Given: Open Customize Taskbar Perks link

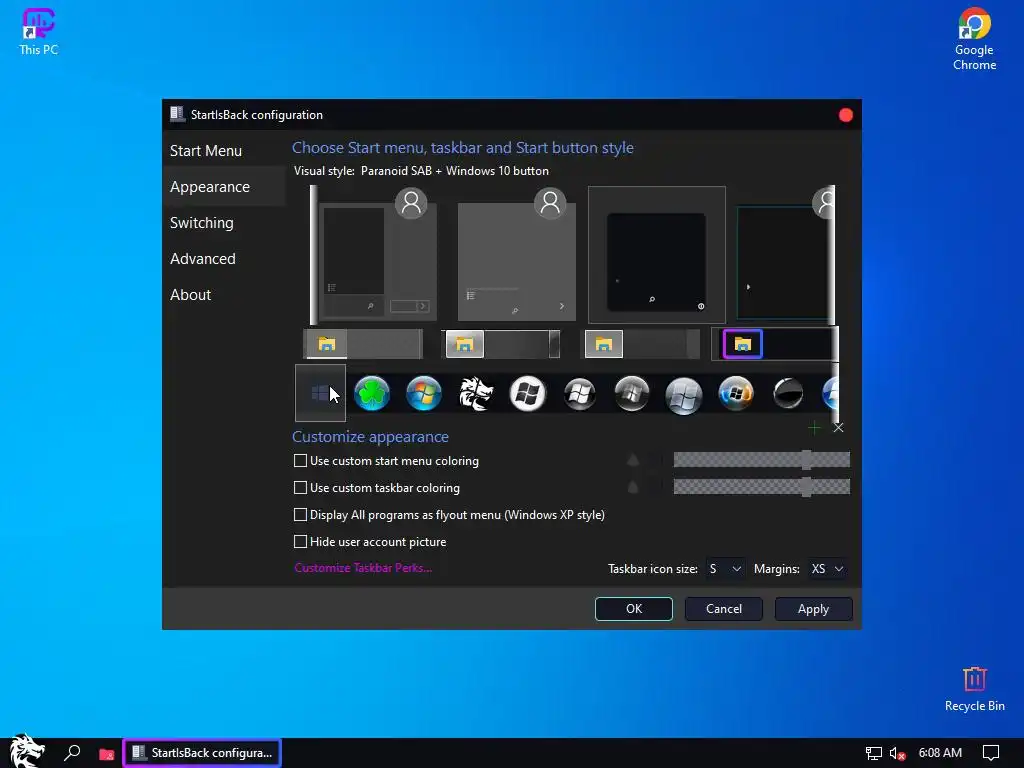Looking at the screenshot, I should (363, 568).
